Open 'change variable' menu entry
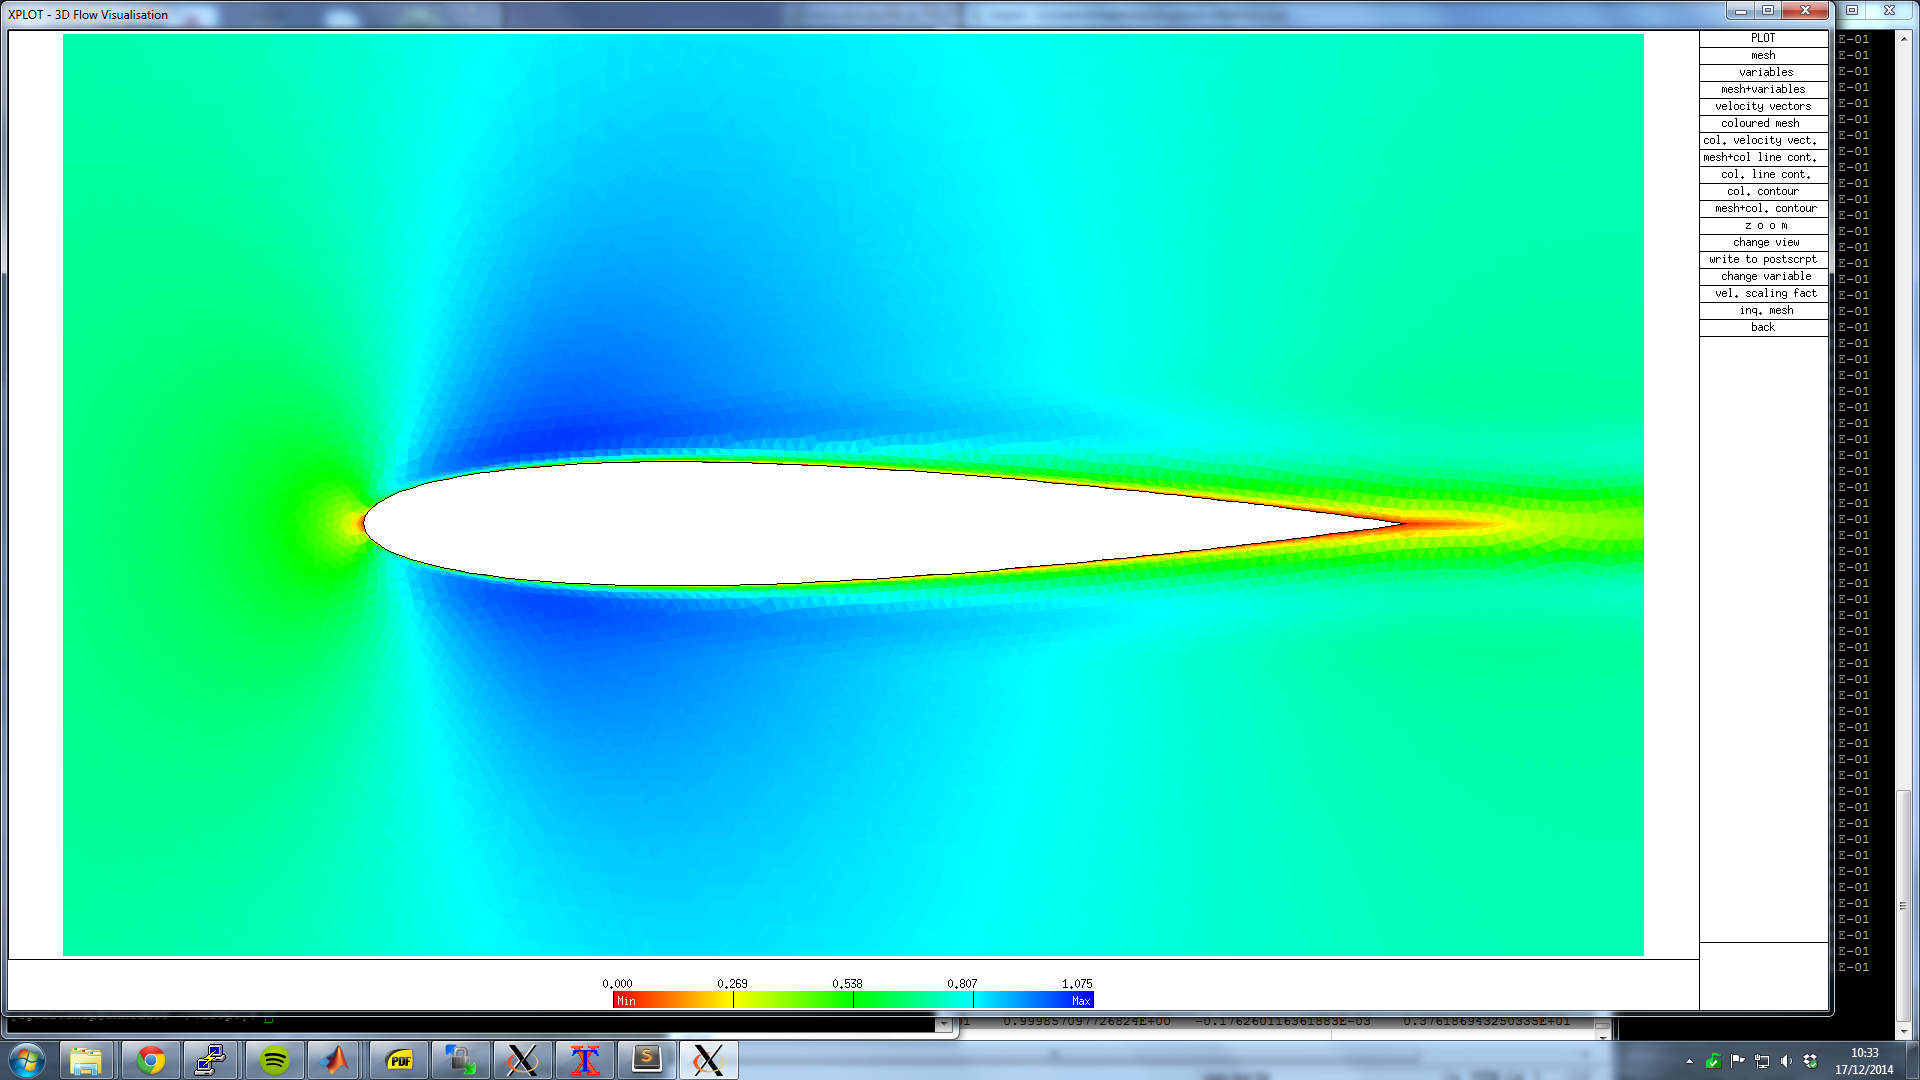 (x=1763, y=276)
